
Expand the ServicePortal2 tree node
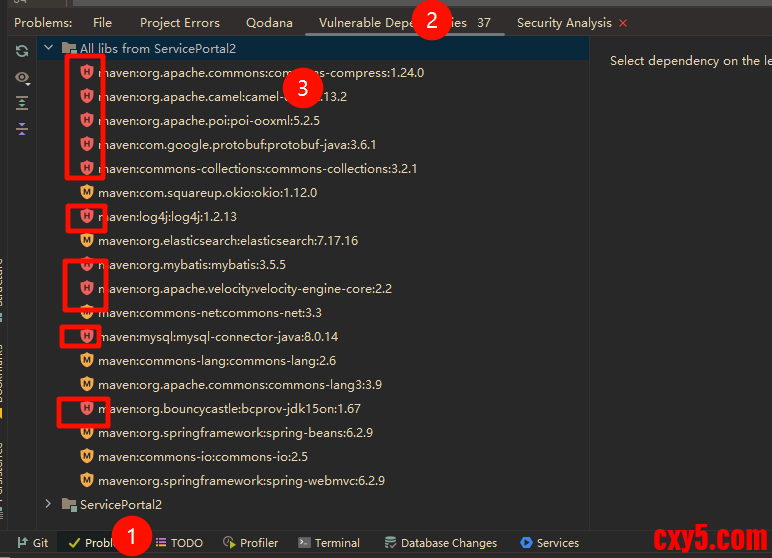(x=48, y=505)
